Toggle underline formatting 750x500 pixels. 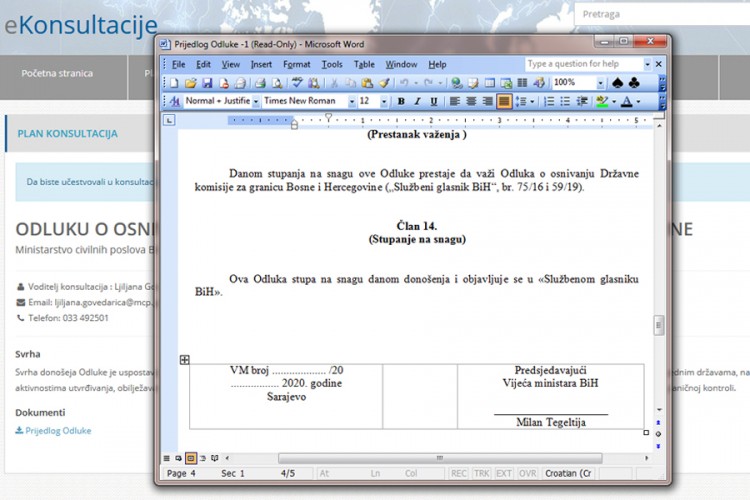pos(433,102)
